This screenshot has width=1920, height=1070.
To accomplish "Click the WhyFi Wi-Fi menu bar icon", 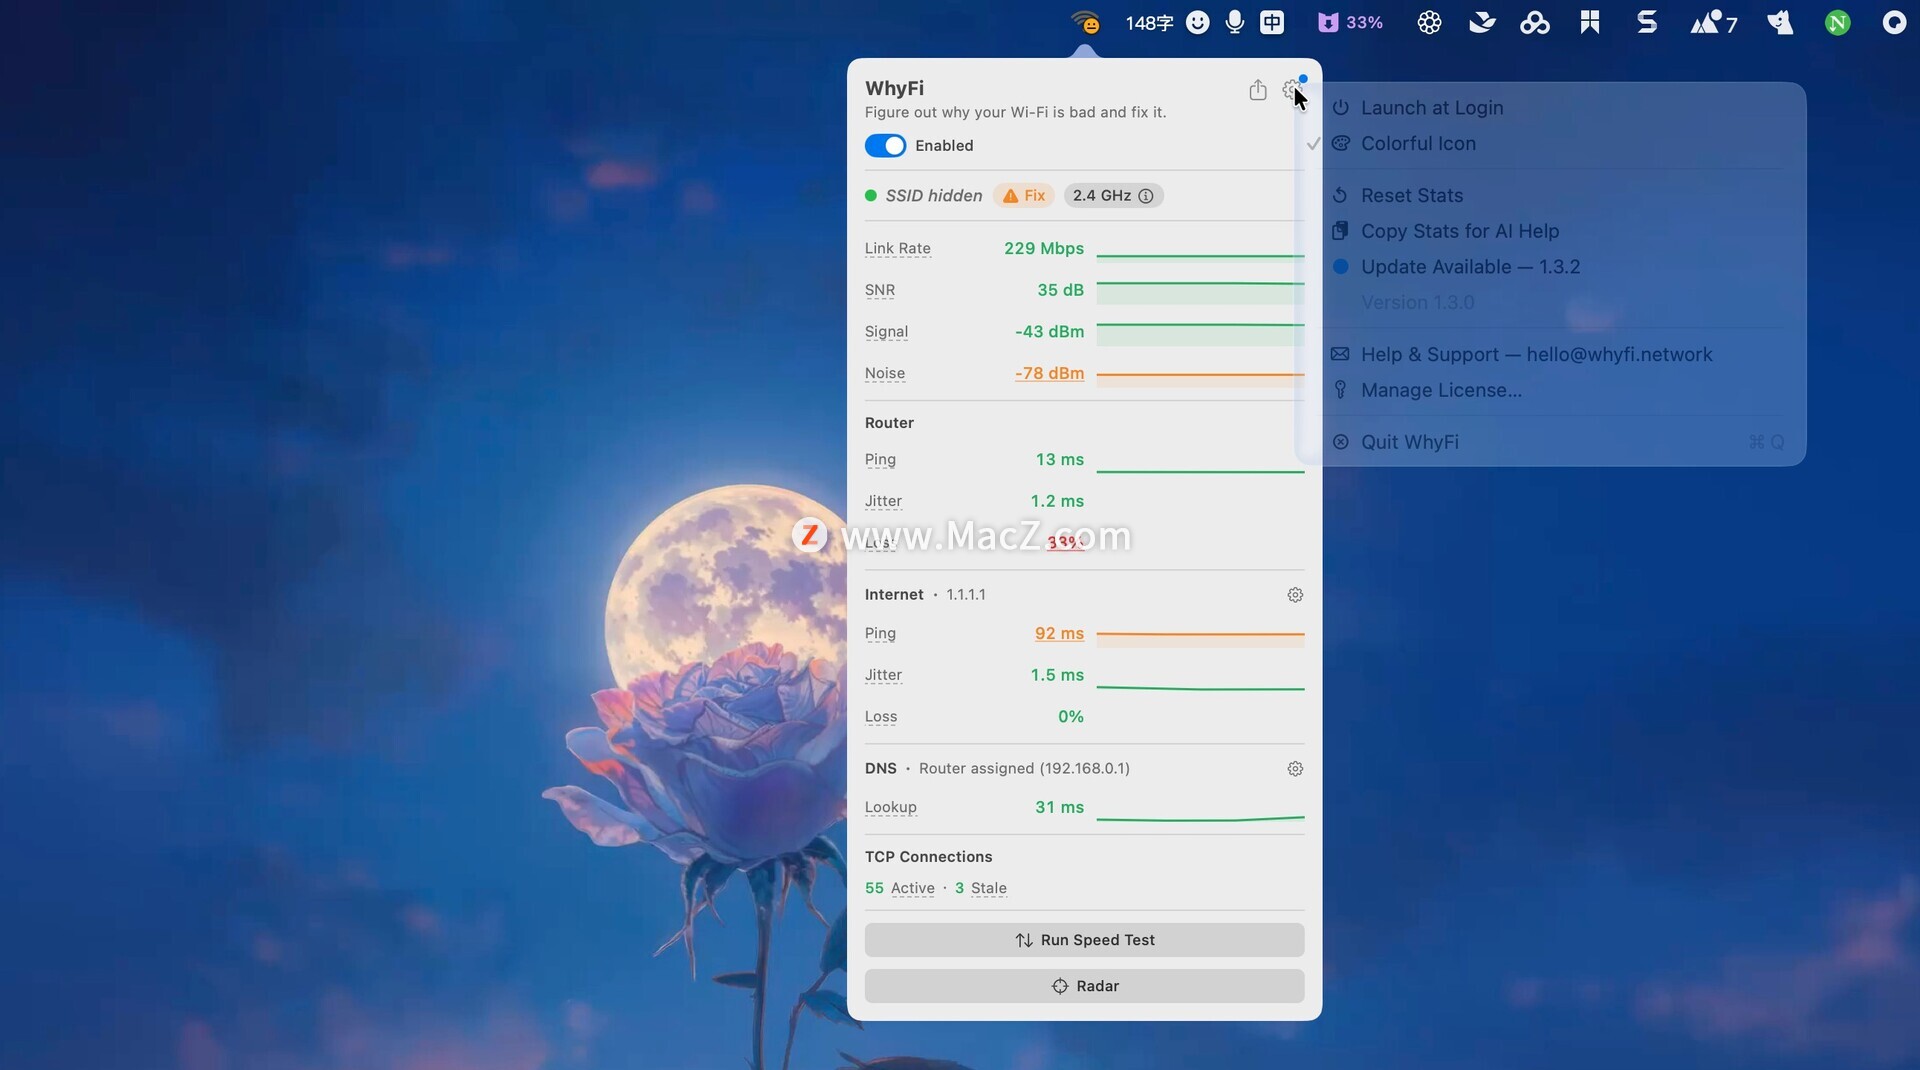I will (1085, 22).
